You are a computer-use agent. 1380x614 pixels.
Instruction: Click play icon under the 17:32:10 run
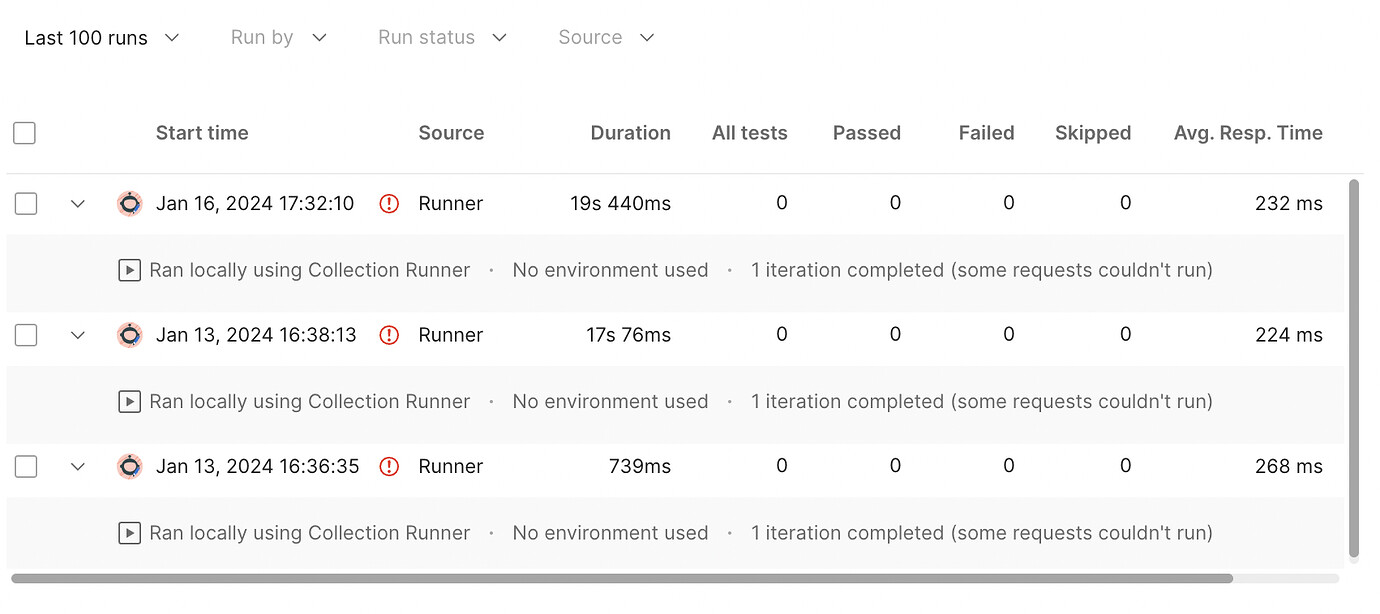point(129,270)
